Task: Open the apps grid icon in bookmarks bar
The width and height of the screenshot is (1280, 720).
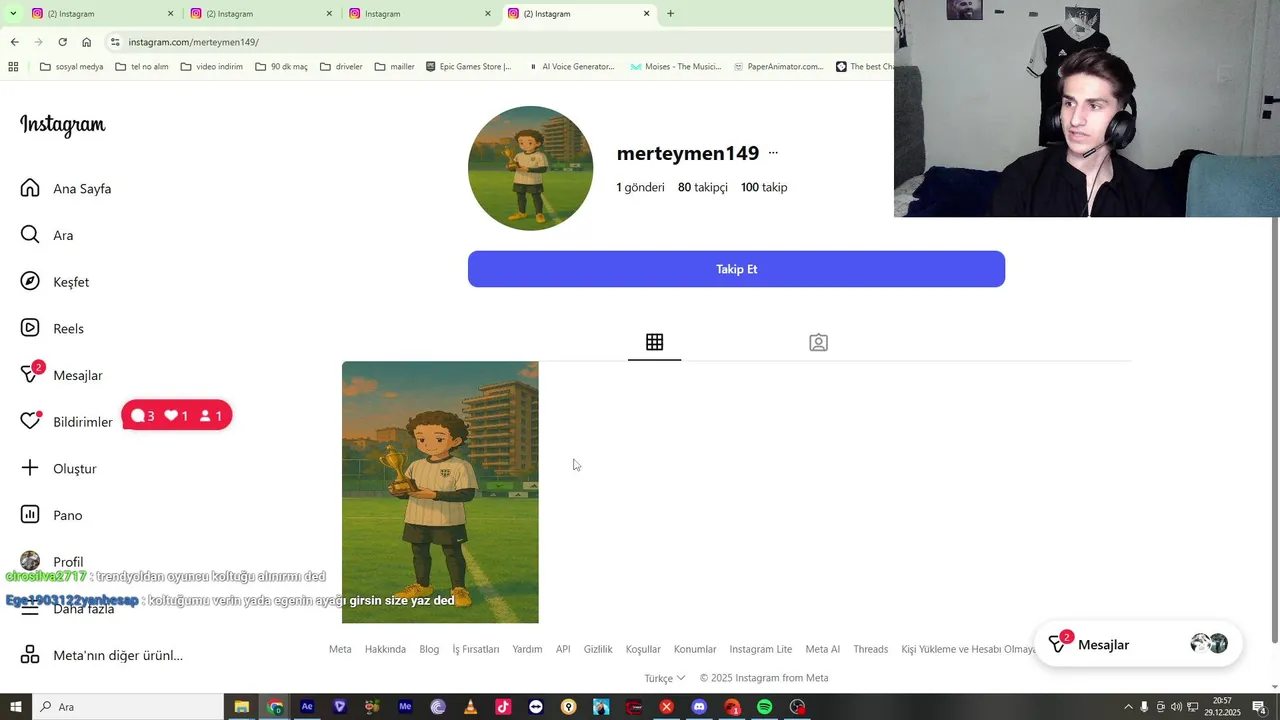Action: click(x=13, y=67)
